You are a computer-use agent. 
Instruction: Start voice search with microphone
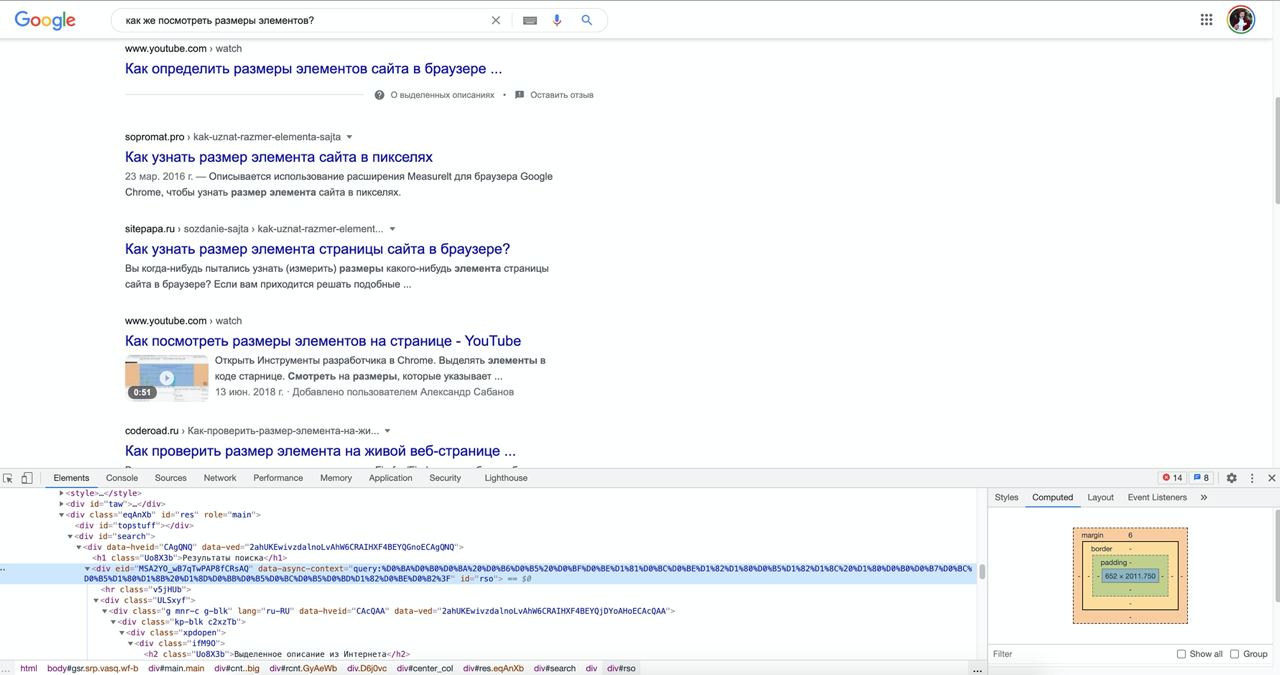pyautogui.click(x=557, y=20)
